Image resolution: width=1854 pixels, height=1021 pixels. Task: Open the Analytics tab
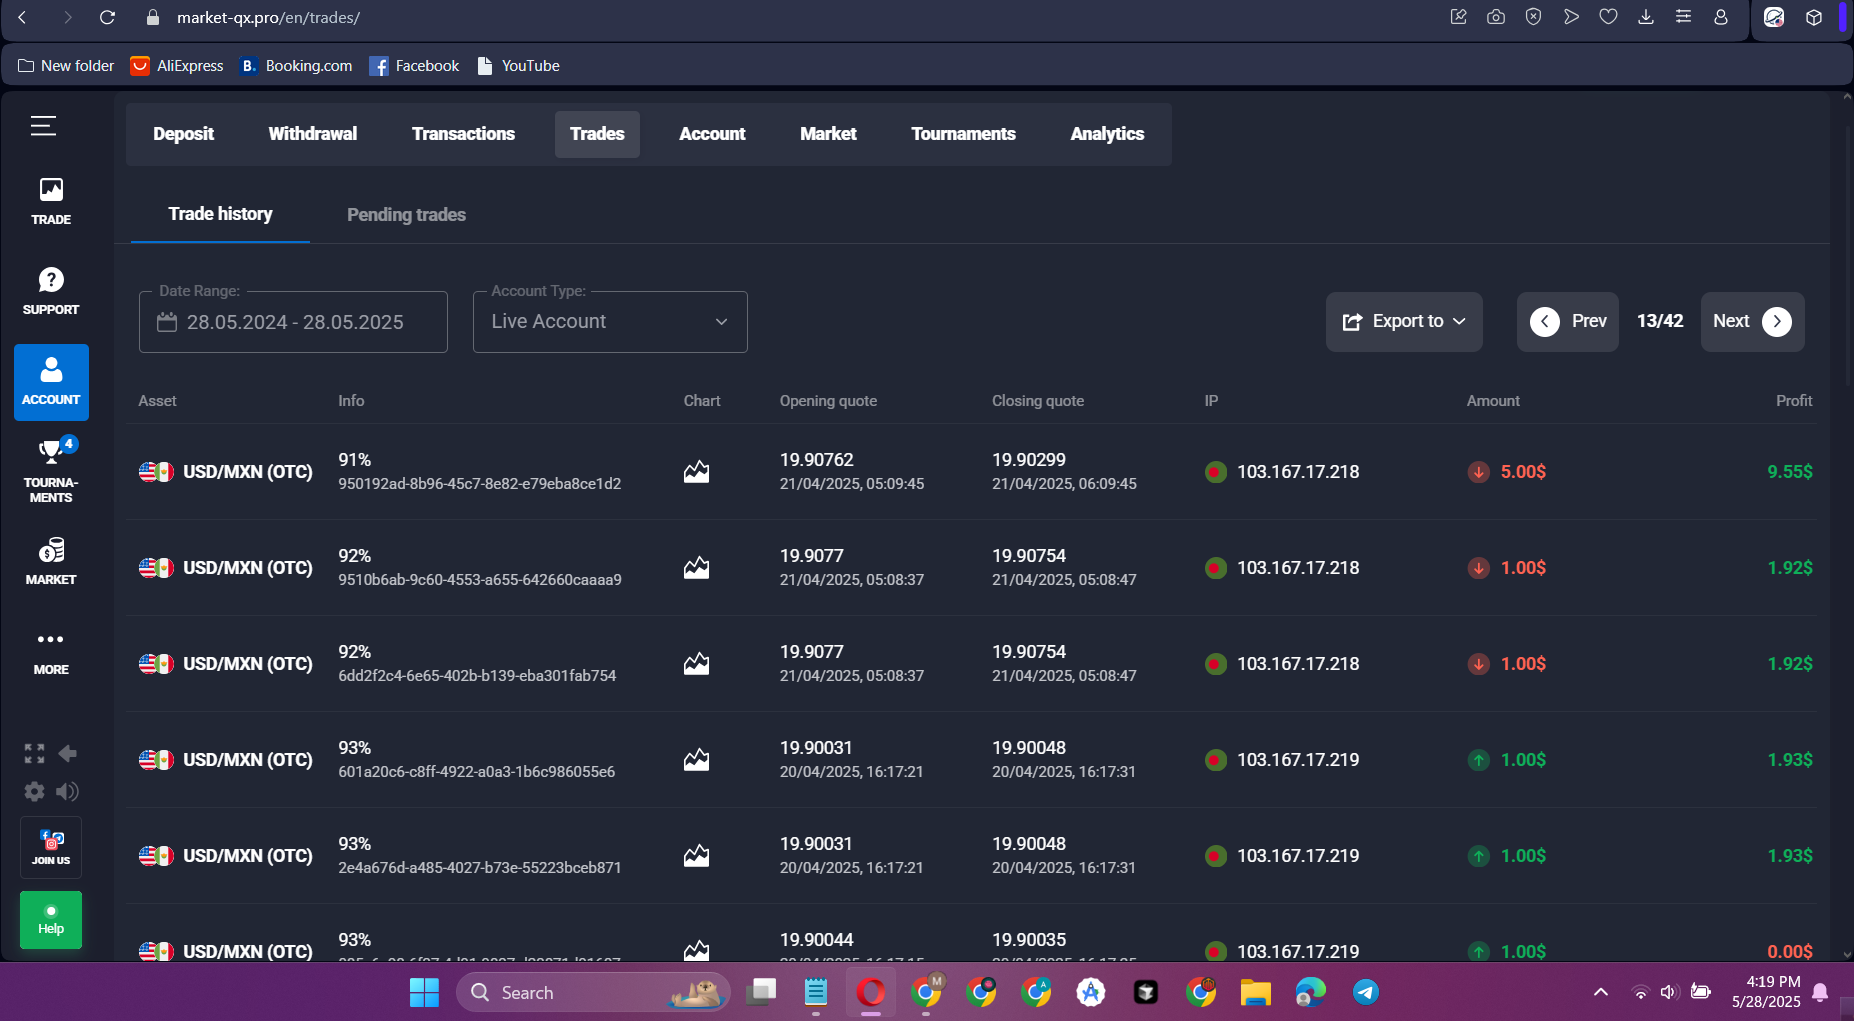(x=1107, y=133)
